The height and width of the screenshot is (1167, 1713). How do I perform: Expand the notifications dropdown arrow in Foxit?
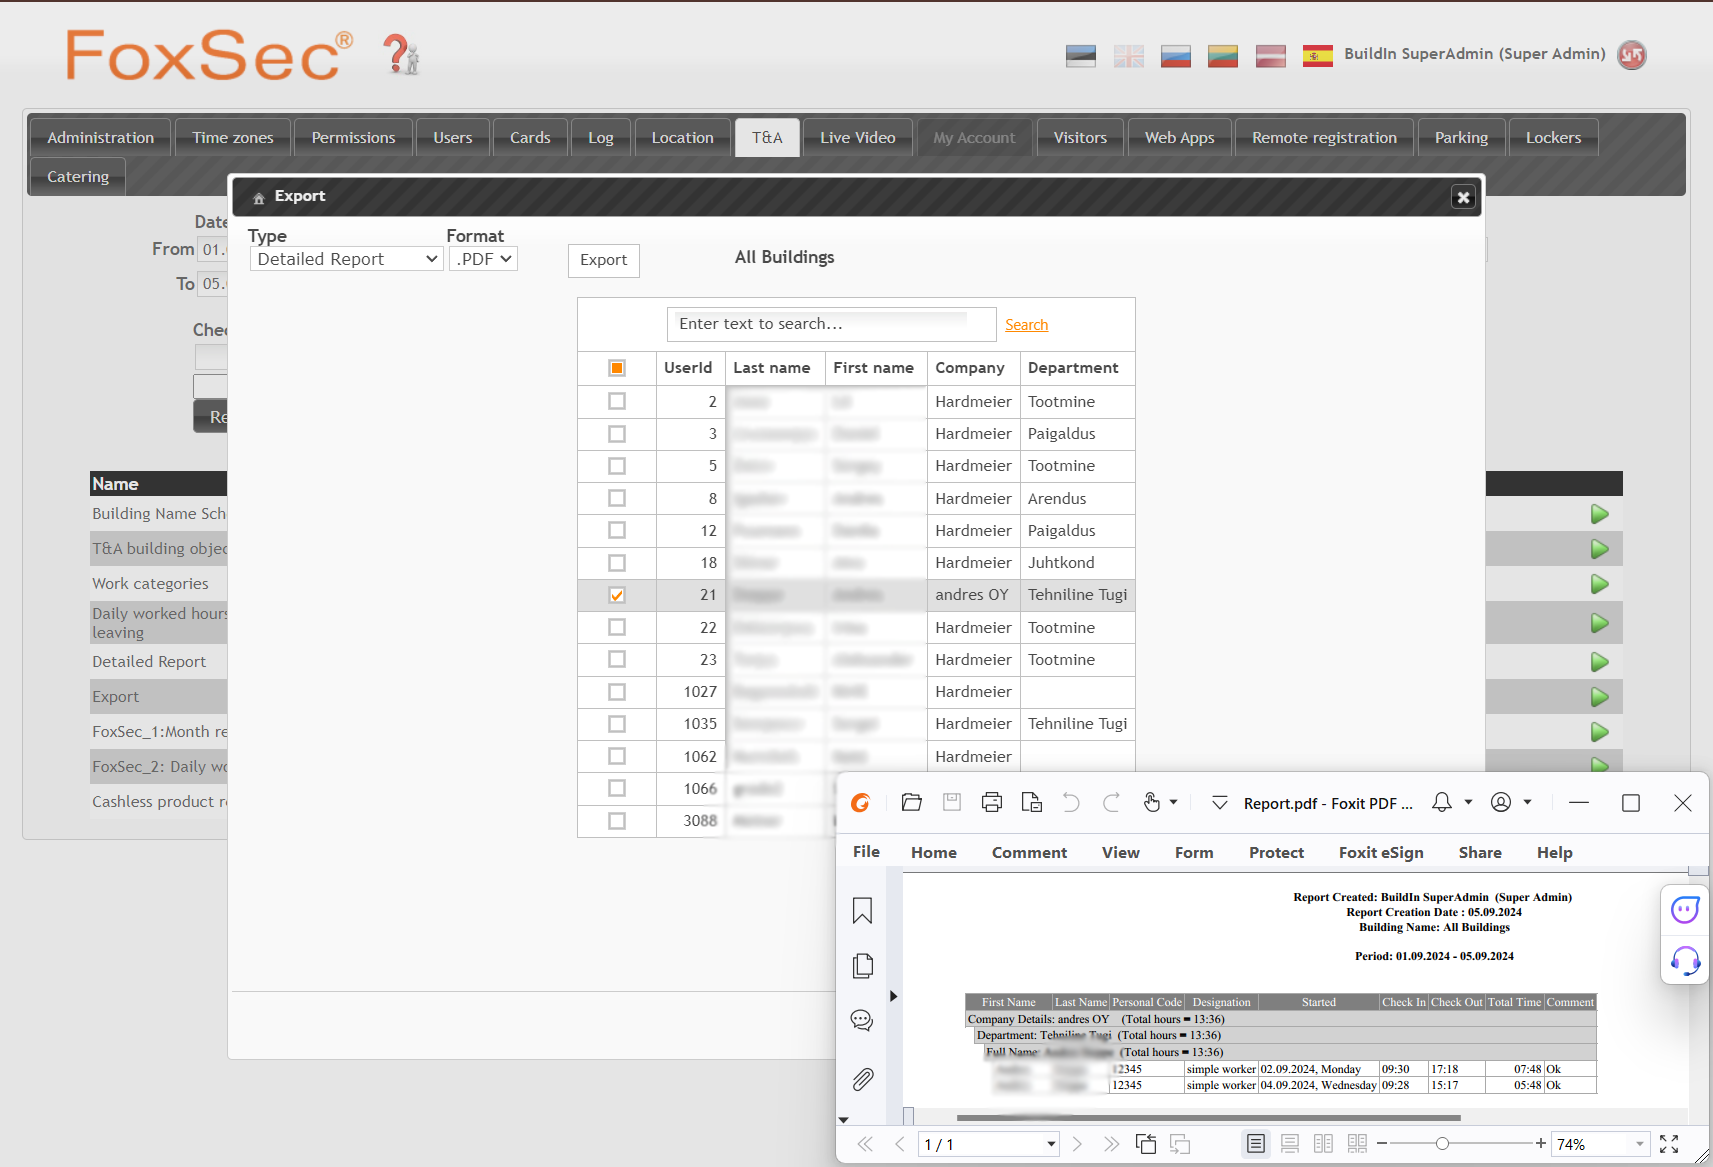tap(1468, 802)
